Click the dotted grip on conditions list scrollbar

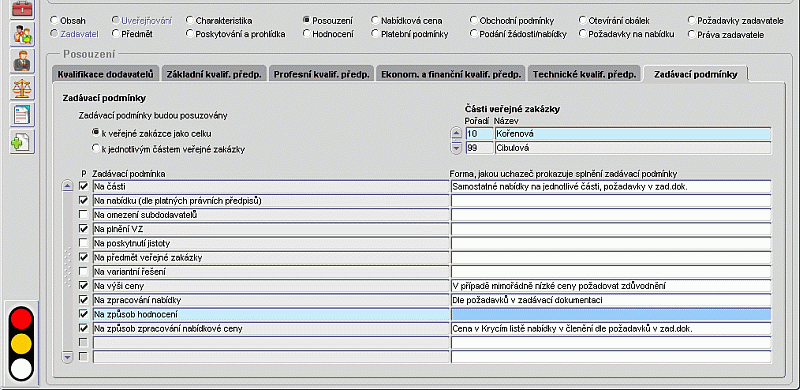pyautogui.click(x=68, y=267)
